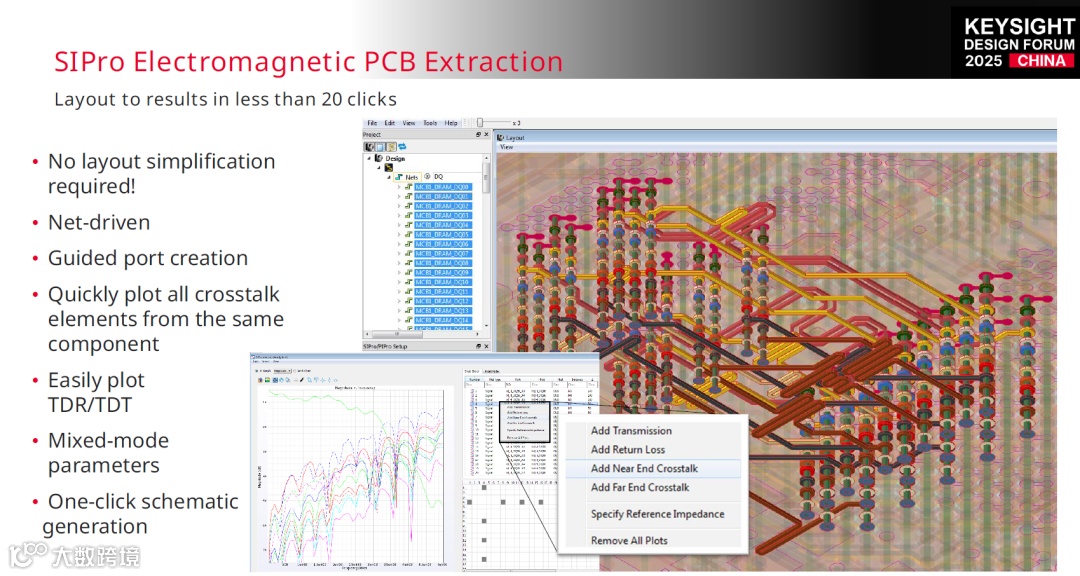
Task: Click net icon of DRAM_DQ08
Action: coord(408,263)
